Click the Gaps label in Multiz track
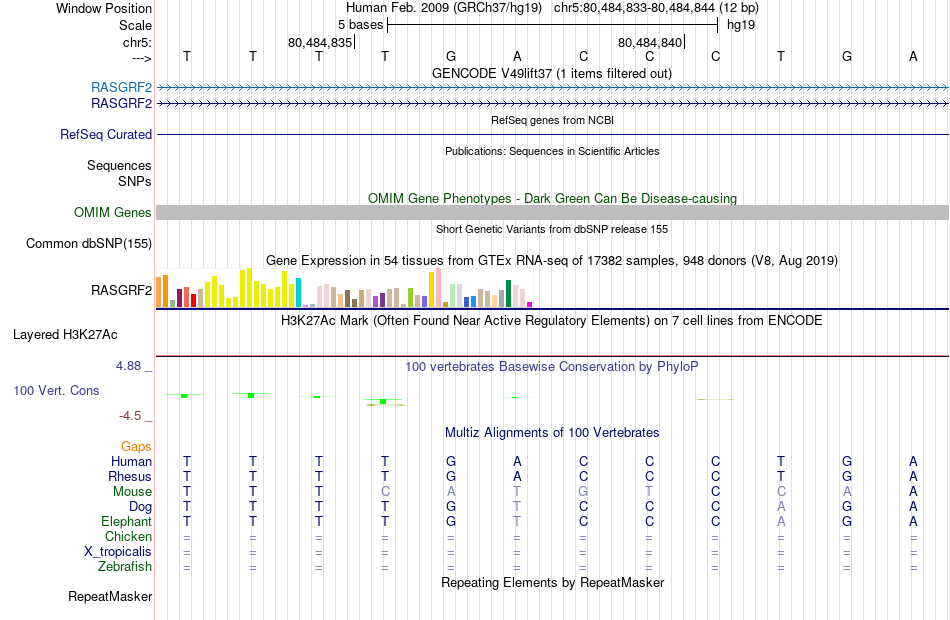Viewport: 950px width, 620px height. coord(136,447)
